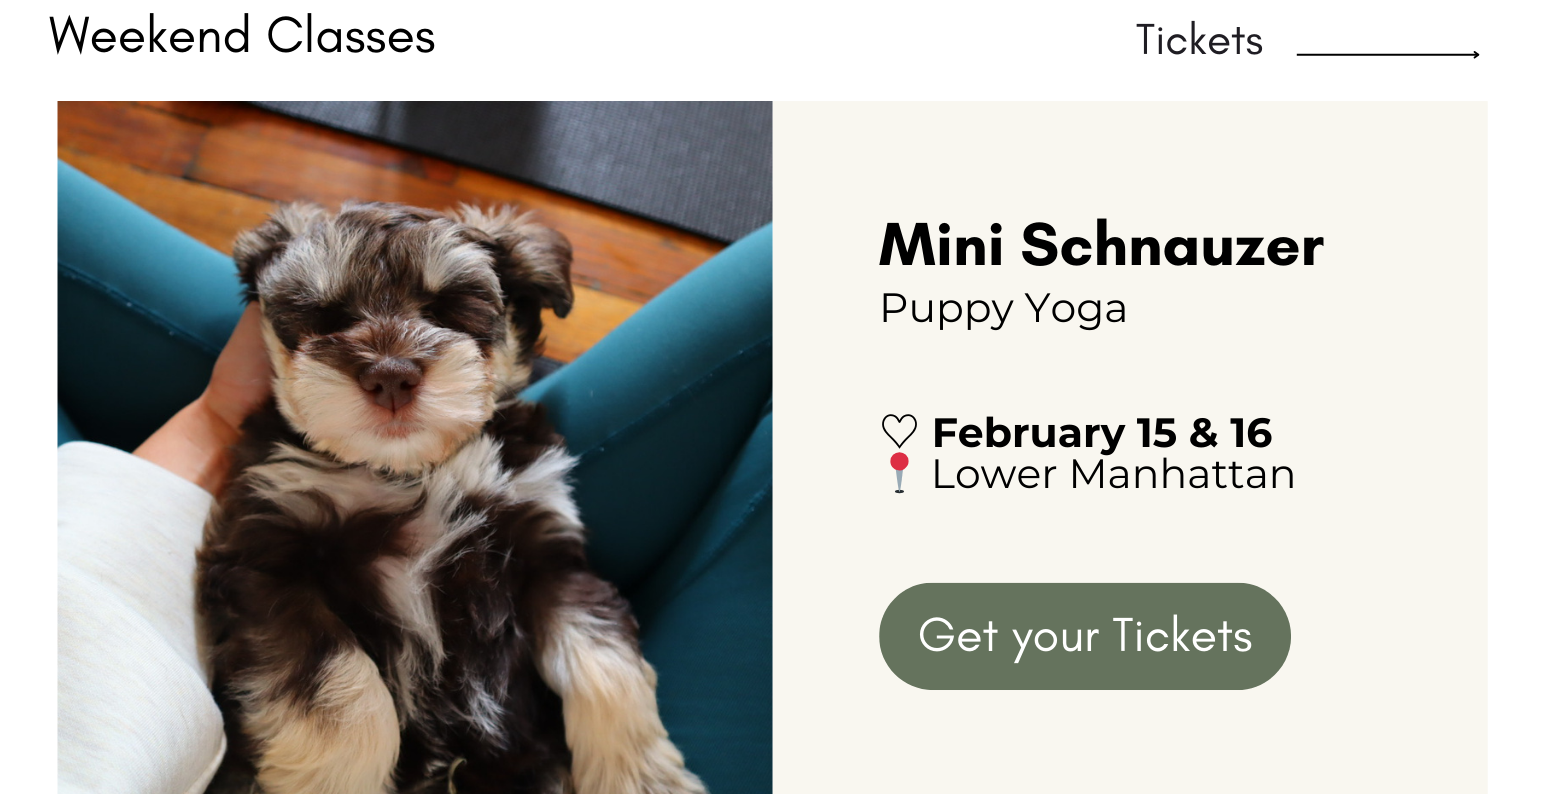Click the Puppy Yoga subtitle

pyautogui.click(x=1003, y=309)
